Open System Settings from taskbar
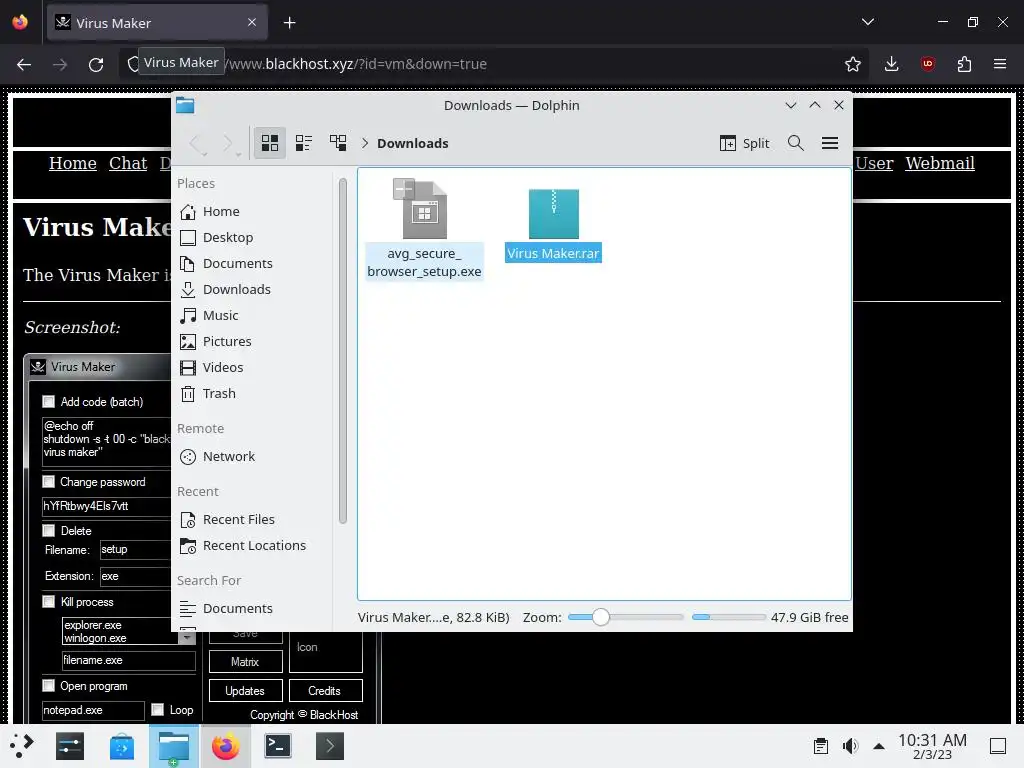Viewport: 1024px width, 768px height. (x=70, y=746)
